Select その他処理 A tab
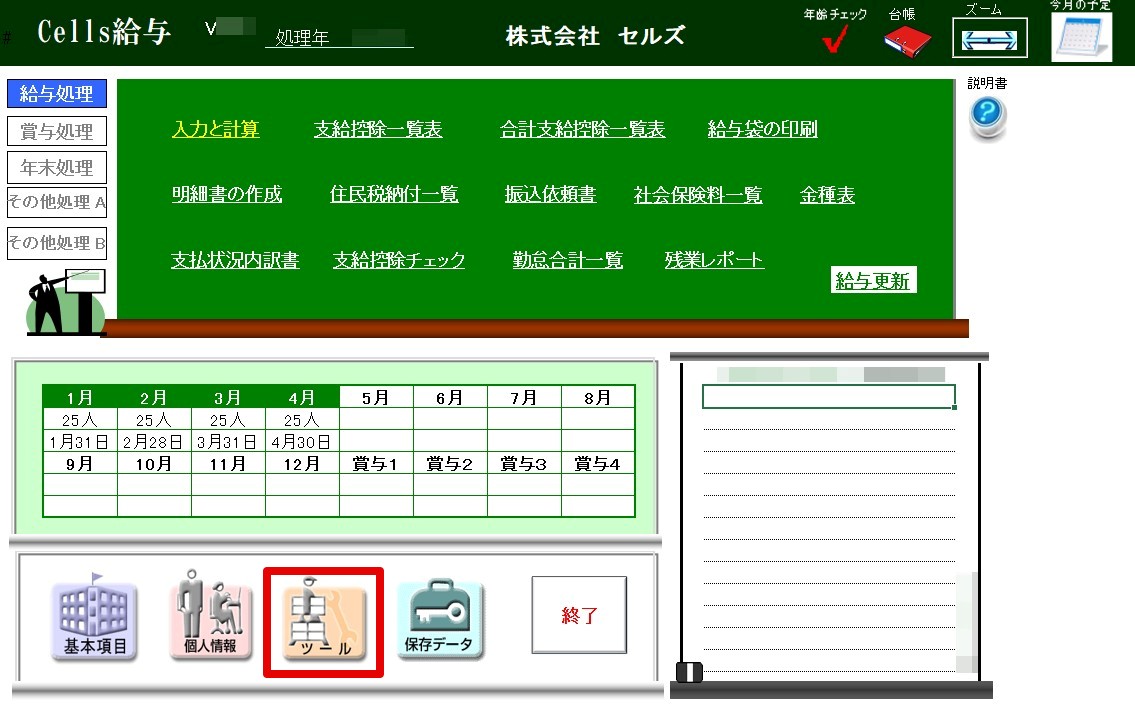 click(x=57, y=202)
